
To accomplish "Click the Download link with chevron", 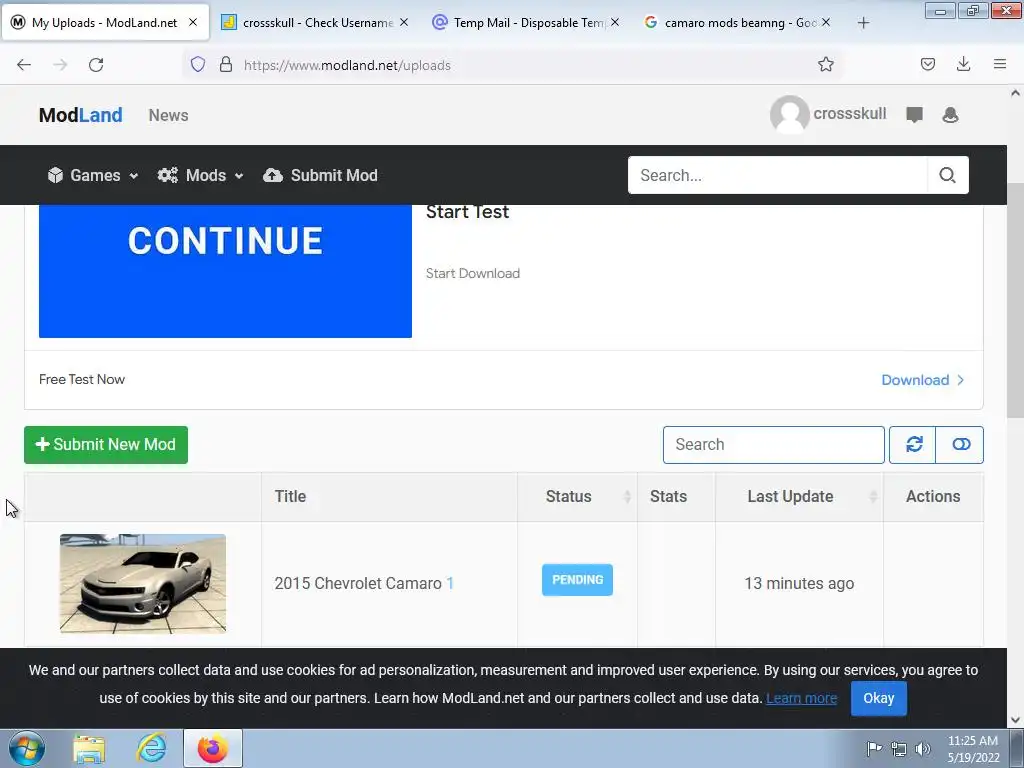I will point(922,380).
